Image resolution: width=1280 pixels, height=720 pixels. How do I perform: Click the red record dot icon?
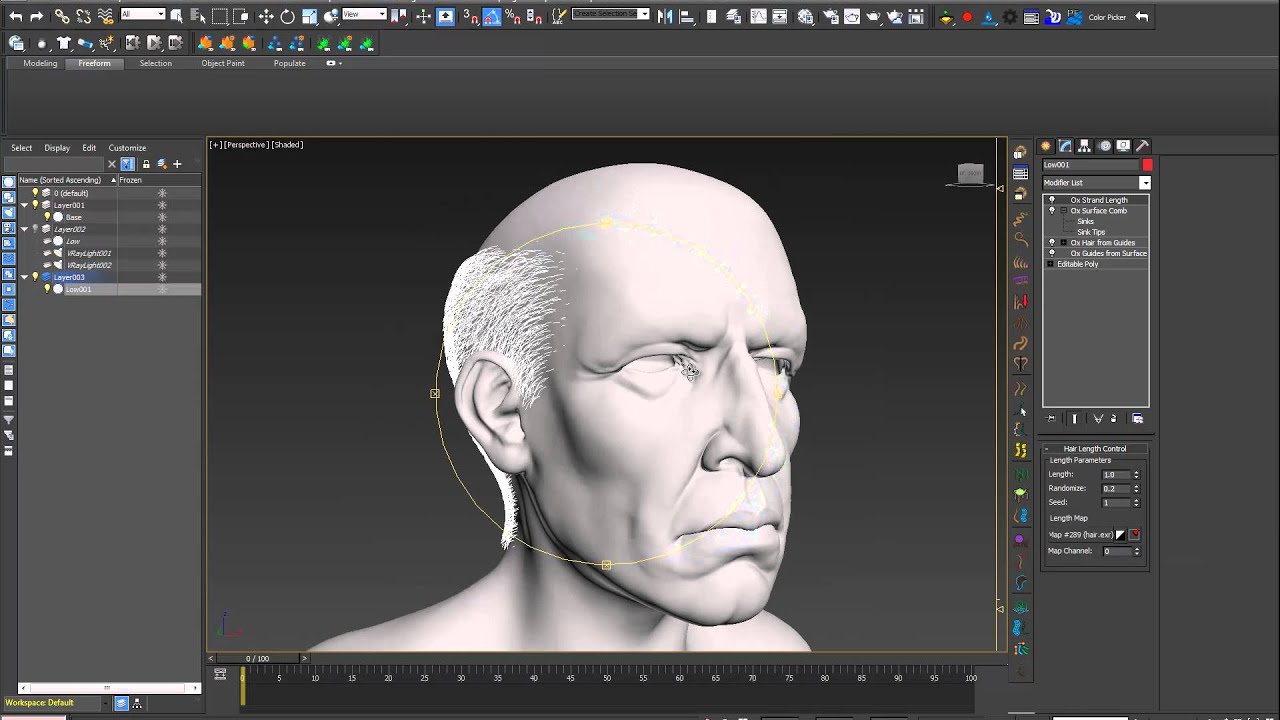967,17
